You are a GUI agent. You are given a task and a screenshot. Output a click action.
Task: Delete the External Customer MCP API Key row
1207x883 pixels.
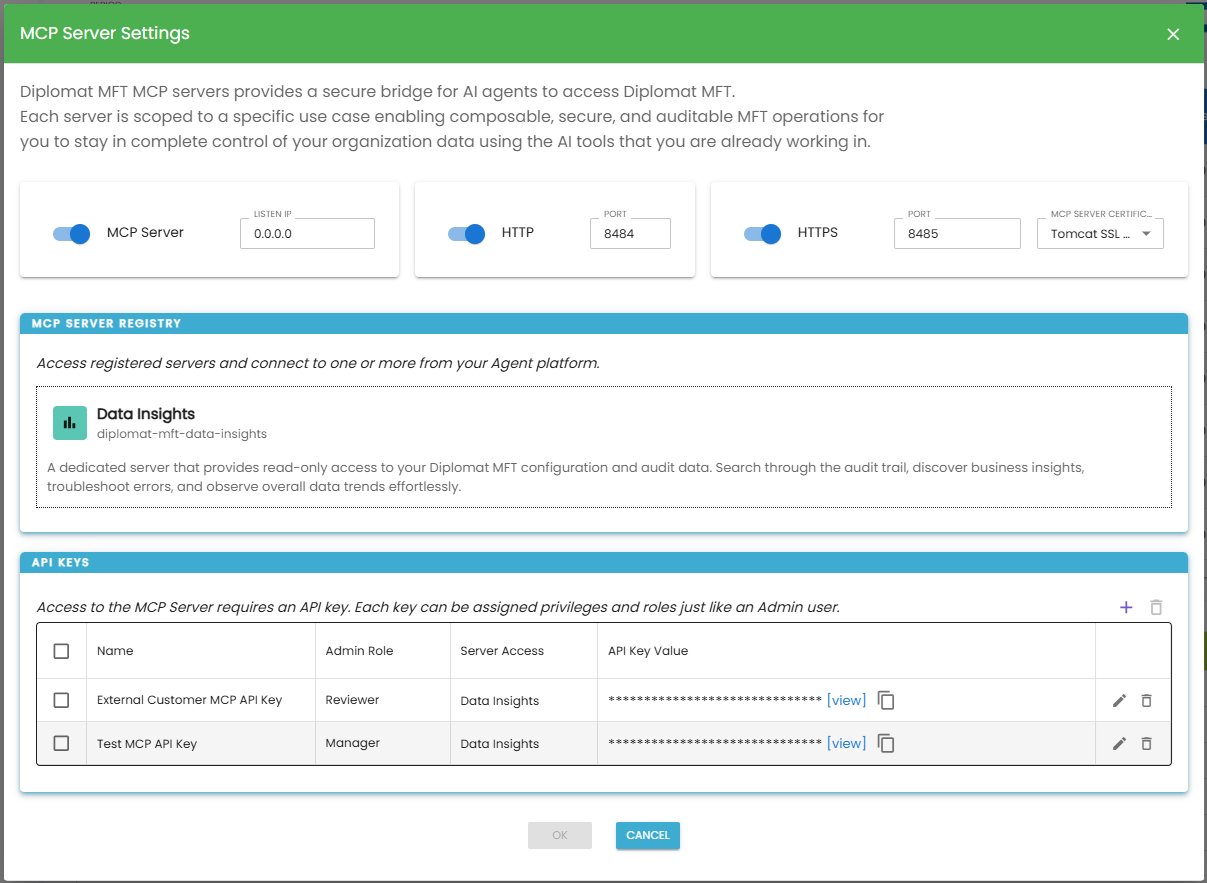point(1146,700)
